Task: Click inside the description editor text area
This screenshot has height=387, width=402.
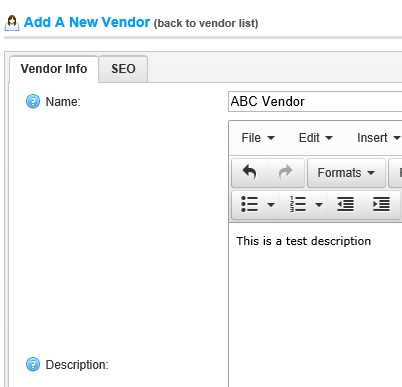Action: click(x=315, y=305)
